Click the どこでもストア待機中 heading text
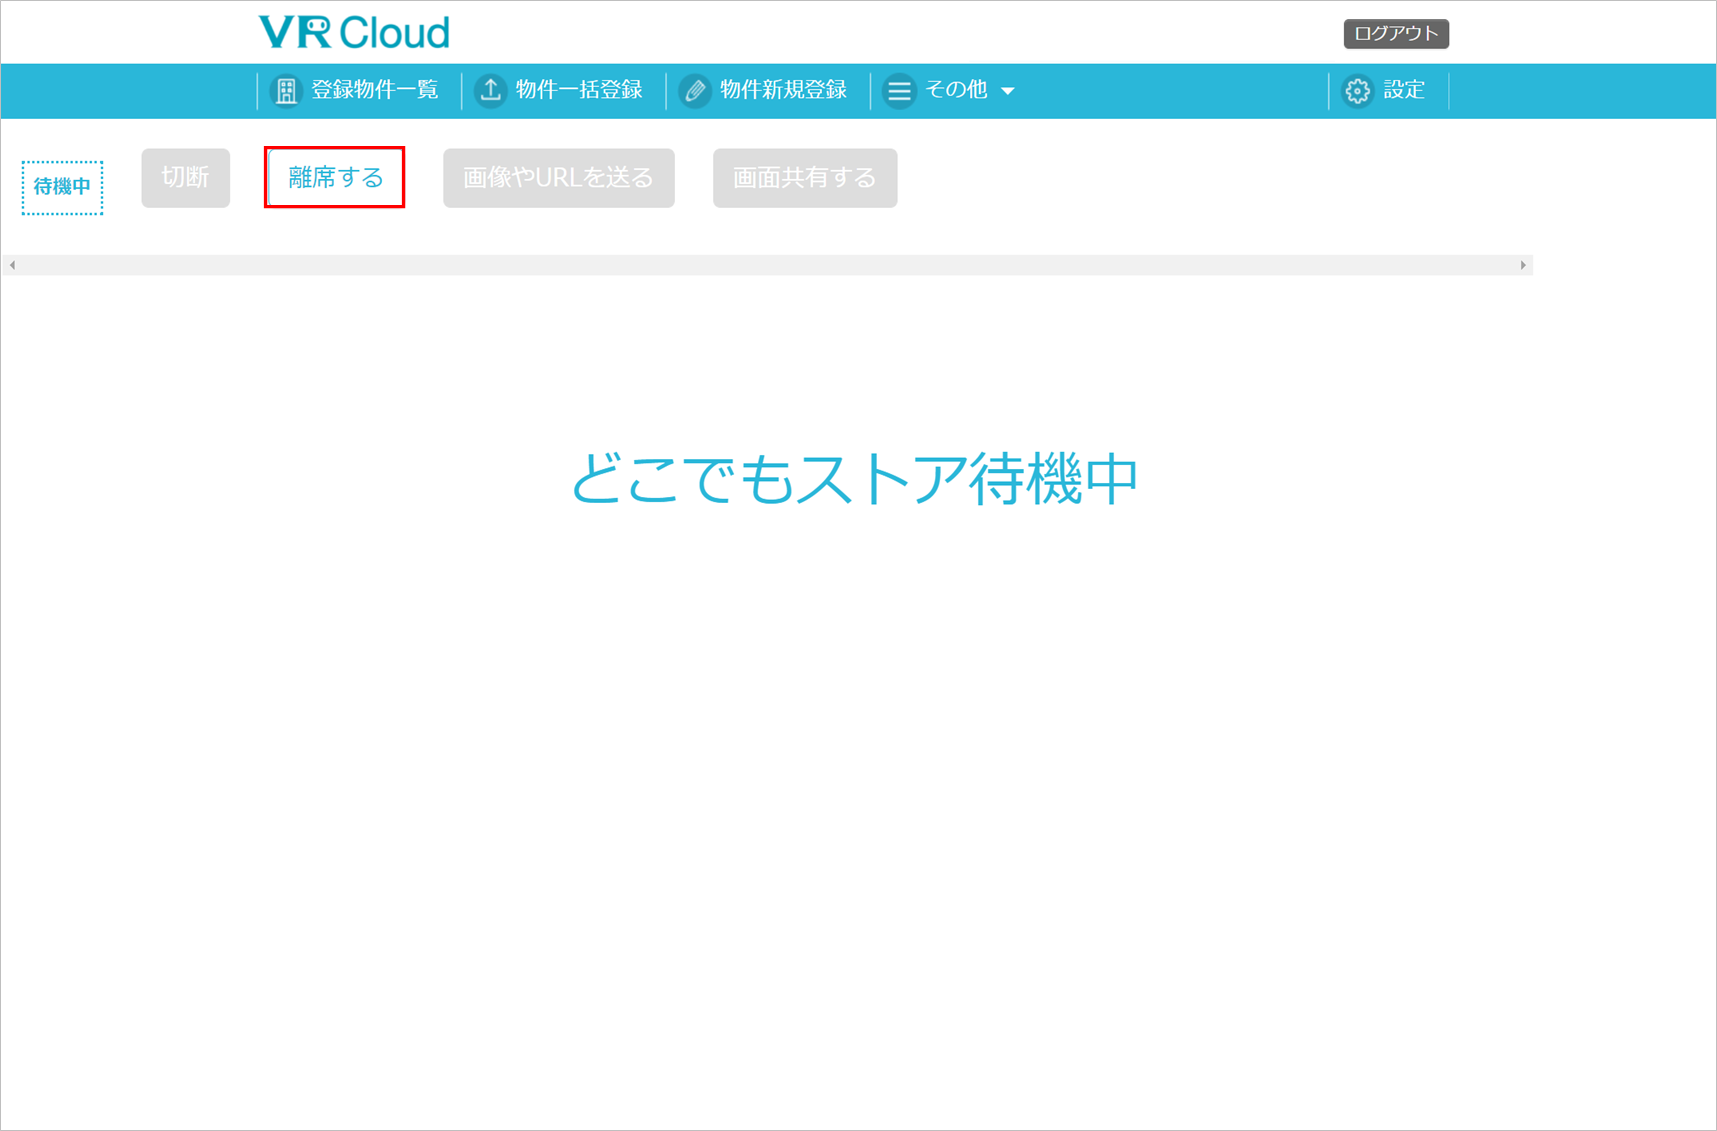 [855, 478]
